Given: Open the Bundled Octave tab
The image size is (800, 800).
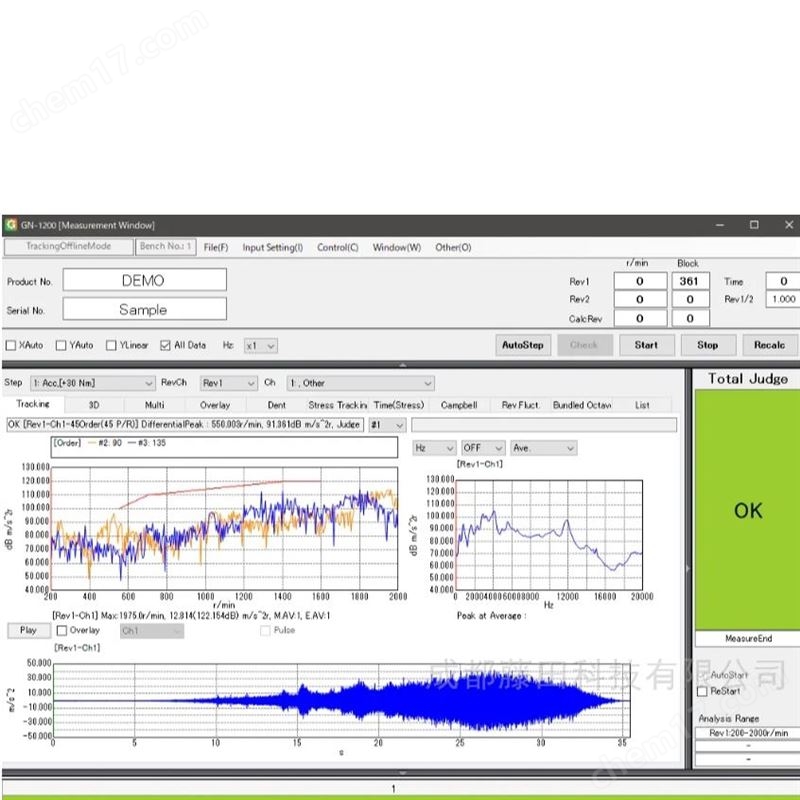Looking at the screenshot, I should pyautogui.click(x=582, y=405).
